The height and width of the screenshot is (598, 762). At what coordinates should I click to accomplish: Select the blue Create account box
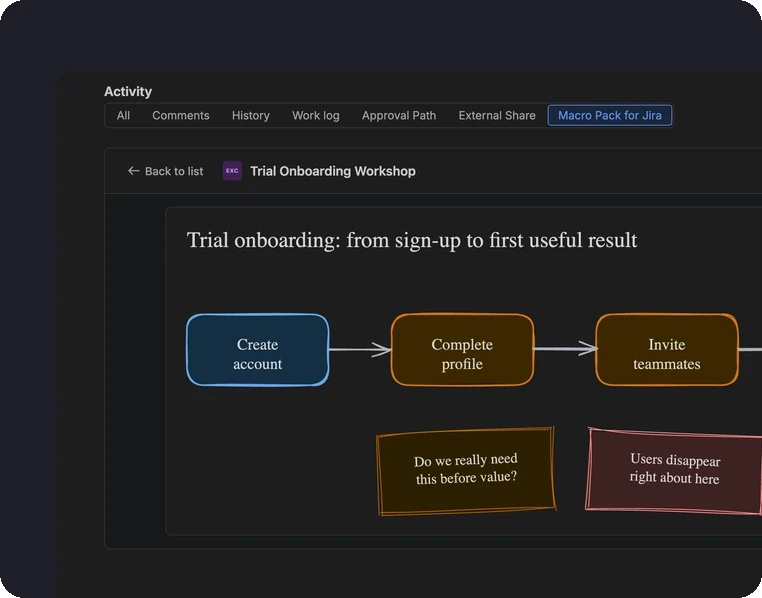click(258, 350)
